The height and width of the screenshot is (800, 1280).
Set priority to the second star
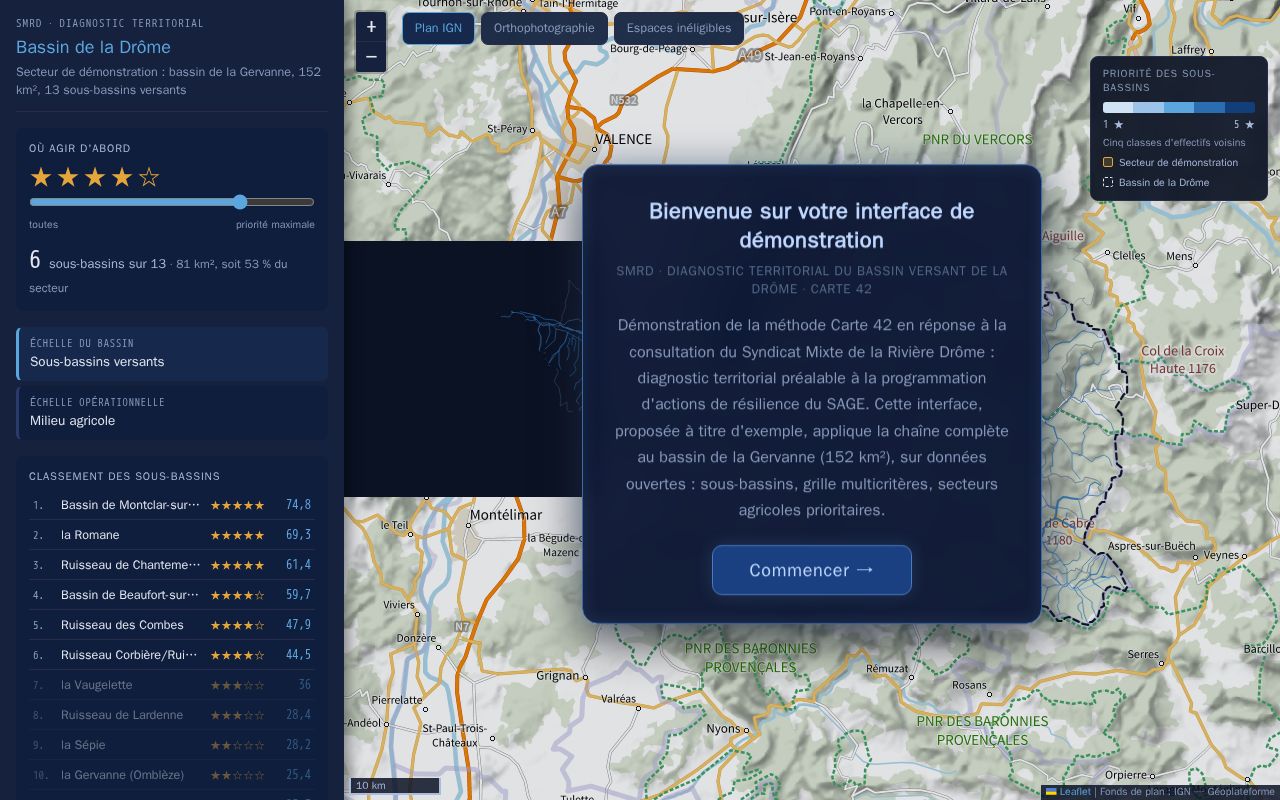(68, 178)
